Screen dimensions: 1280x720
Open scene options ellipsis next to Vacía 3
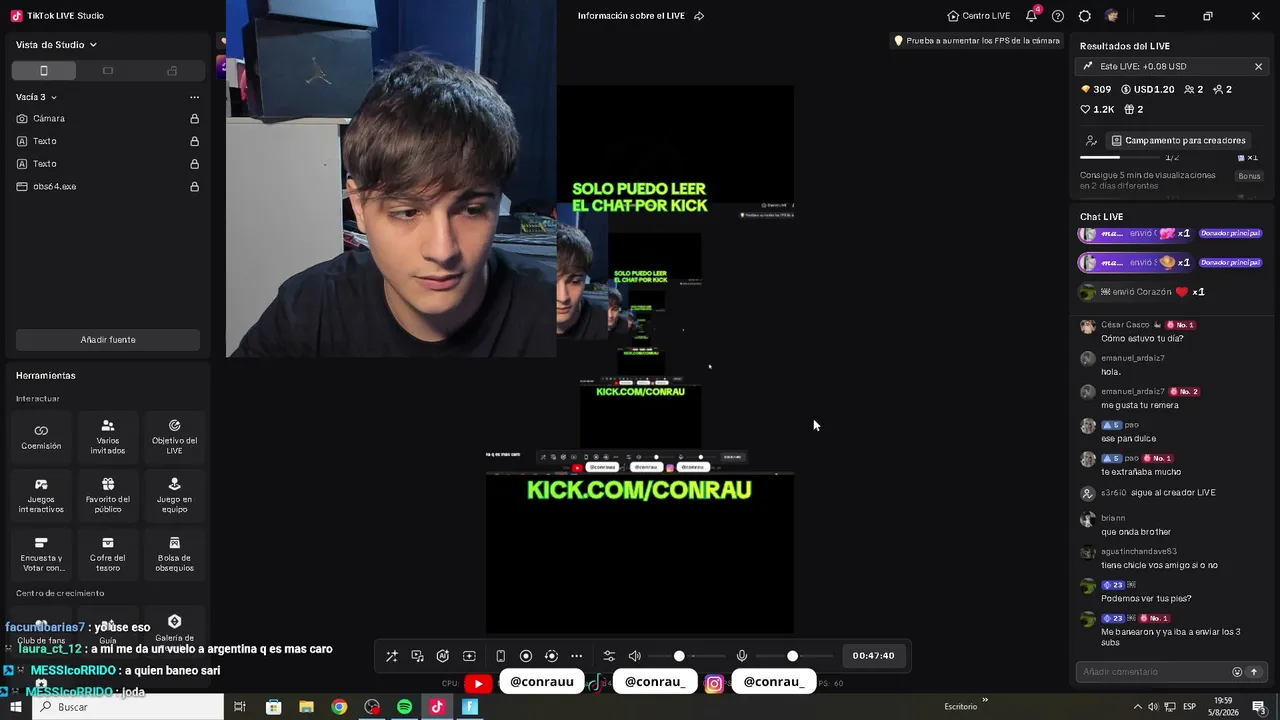(194, 97)
